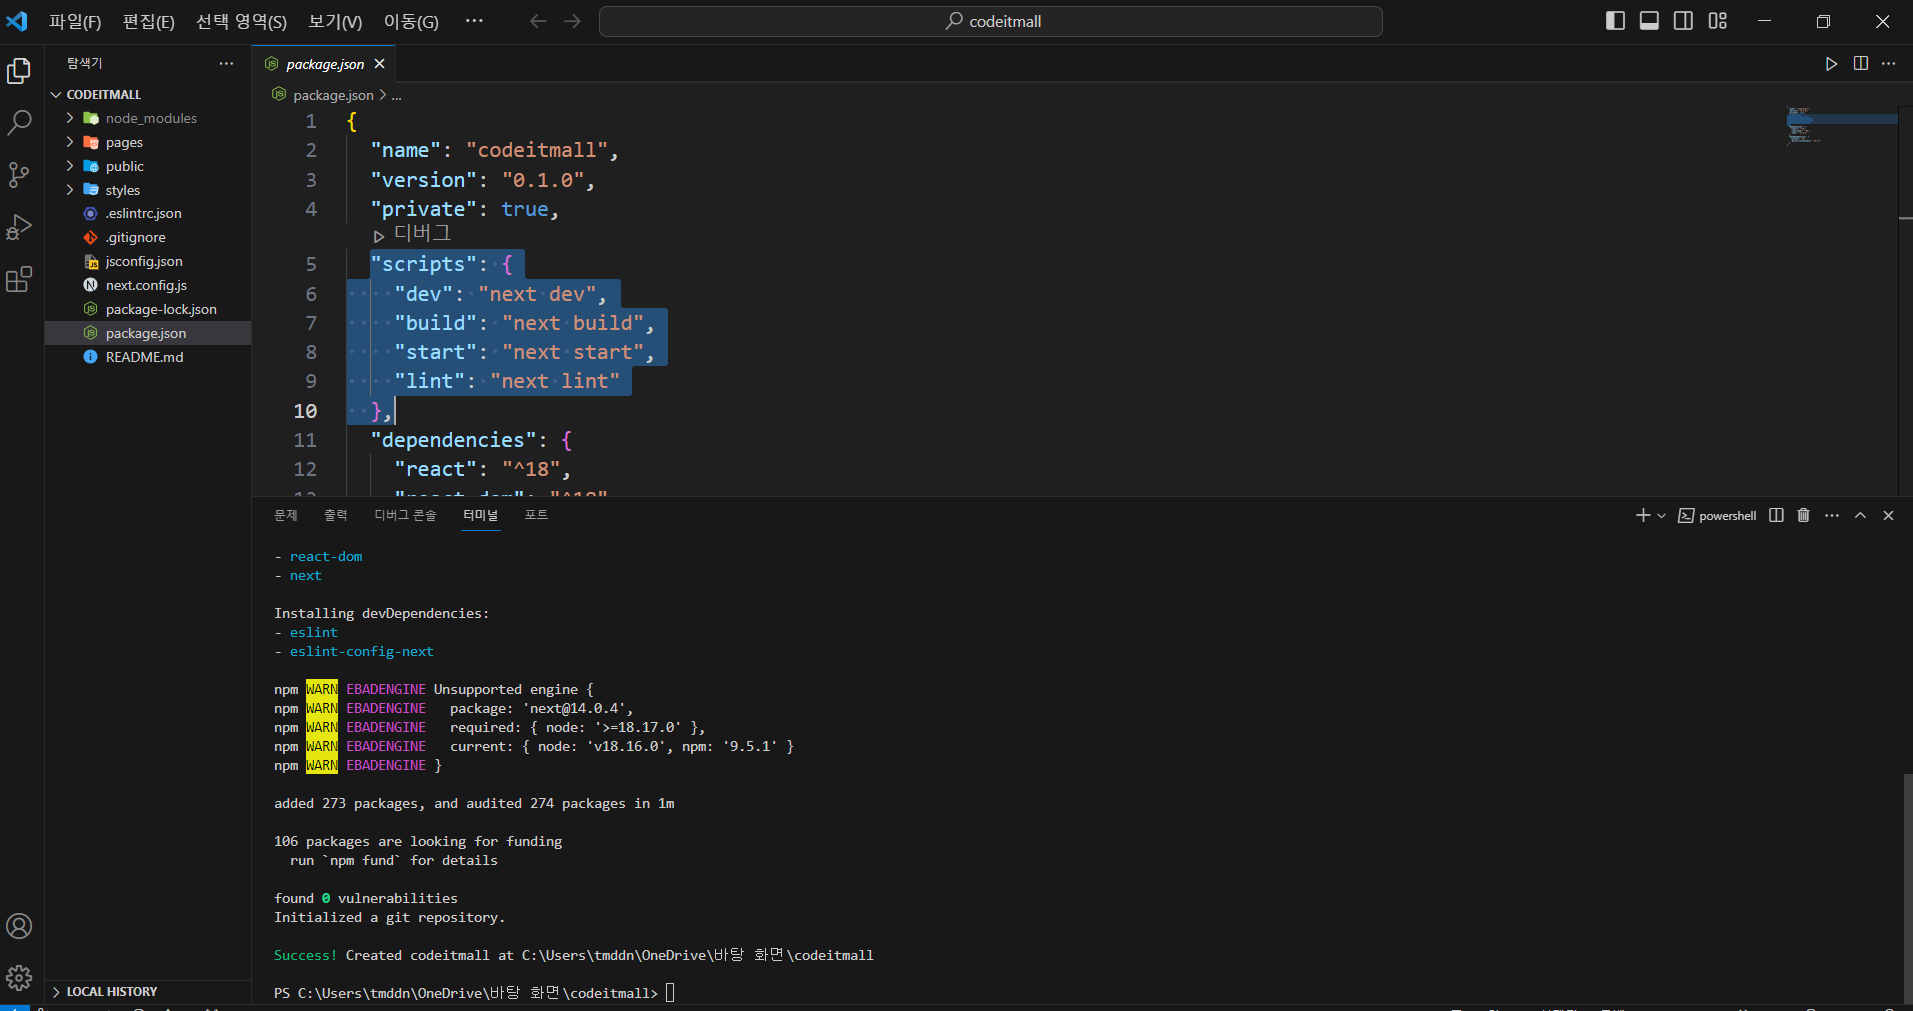Open the Accounts menu icon
The width and height of the screenshot is (1913, 1011).
[19, 926]
